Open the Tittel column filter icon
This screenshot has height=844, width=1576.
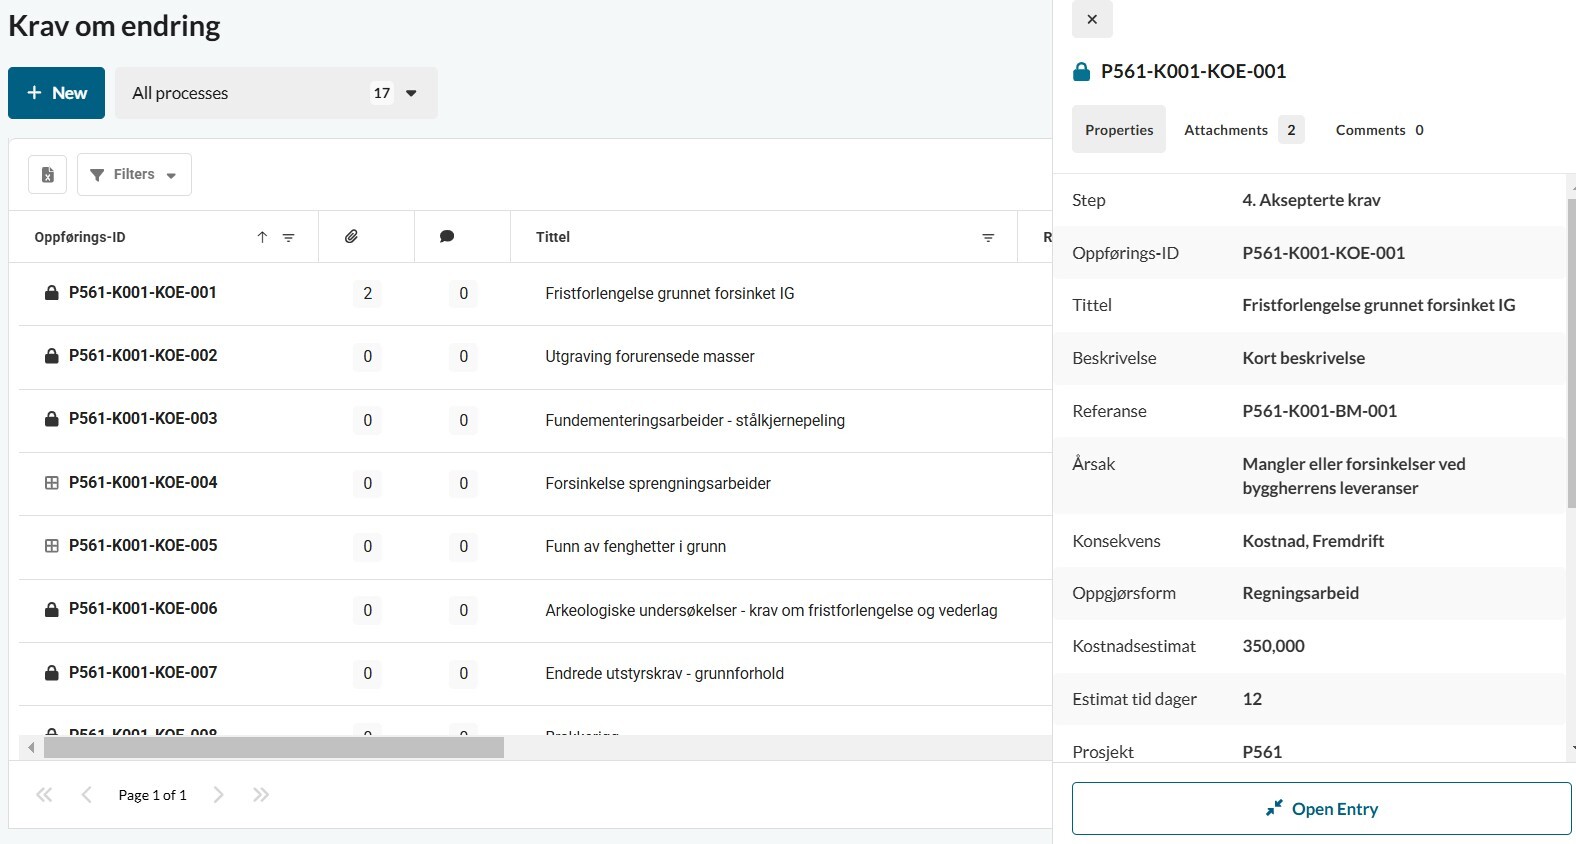click(987, 237)
